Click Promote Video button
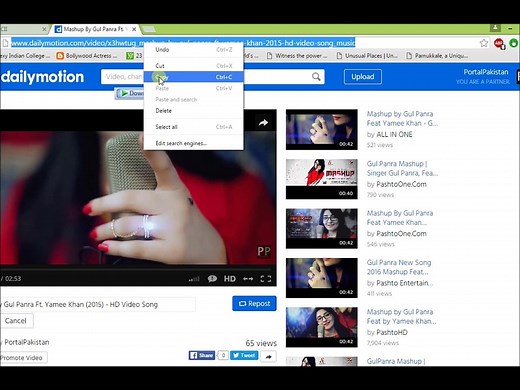 [x=23, y=358]
